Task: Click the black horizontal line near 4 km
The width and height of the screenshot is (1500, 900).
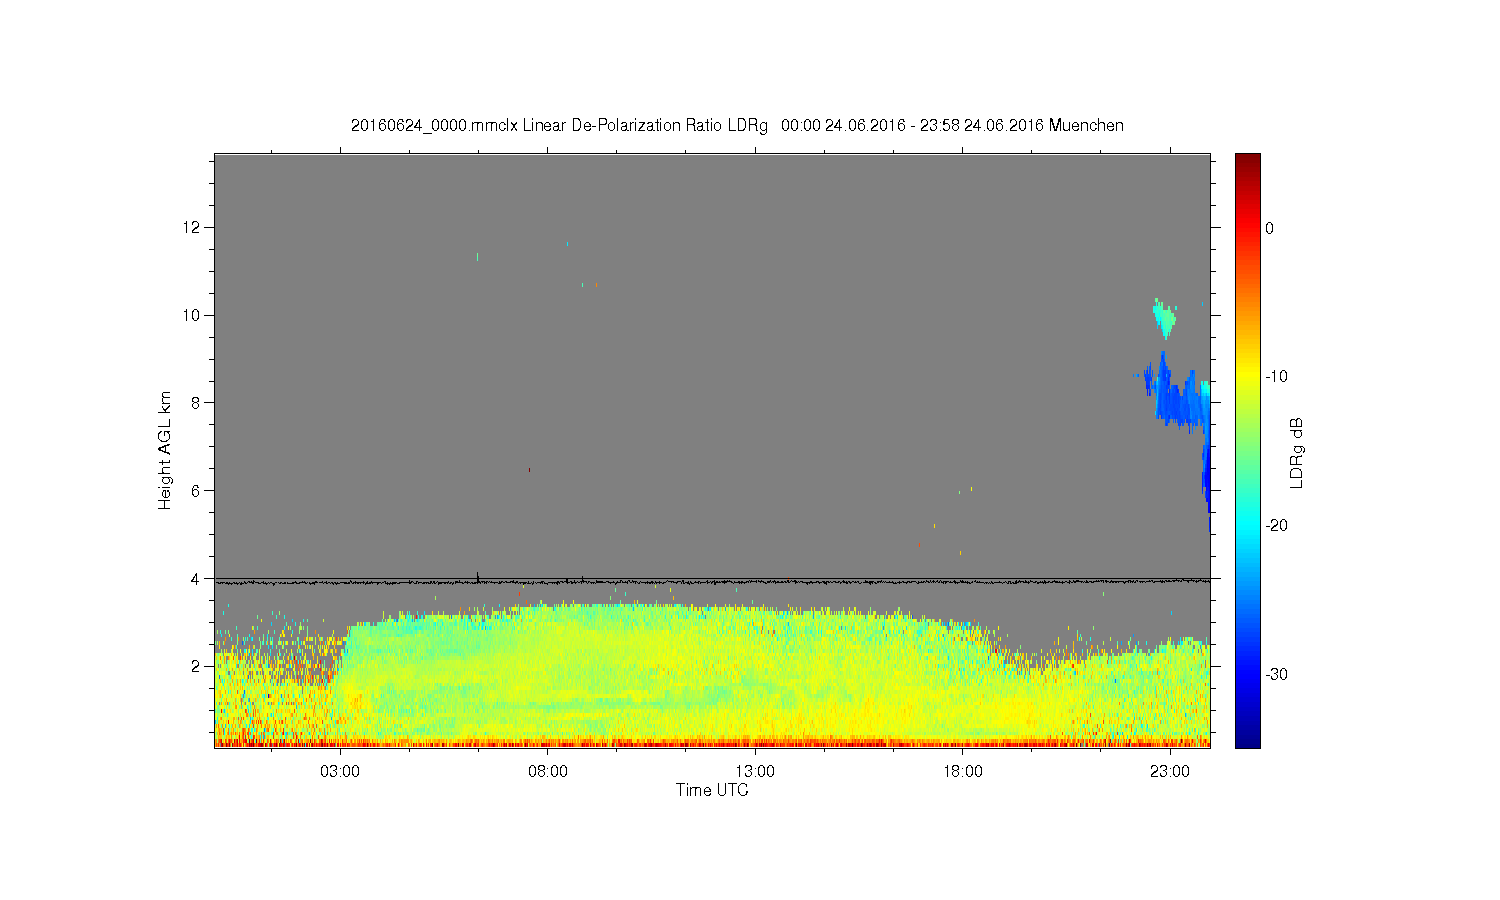Action: (712, 581)
